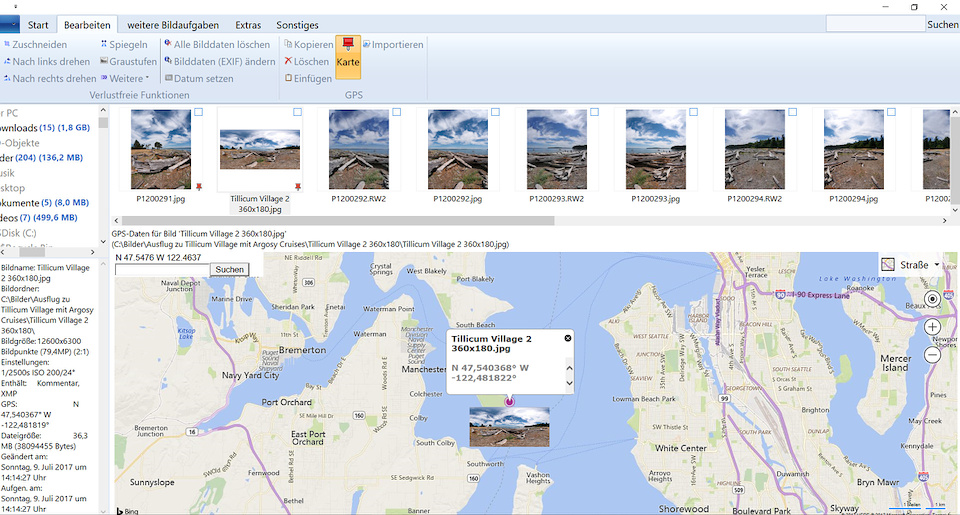
Task: Open the Weitere dropdown in ribbon
Action: pyautogui.click(x=128, y=79)
